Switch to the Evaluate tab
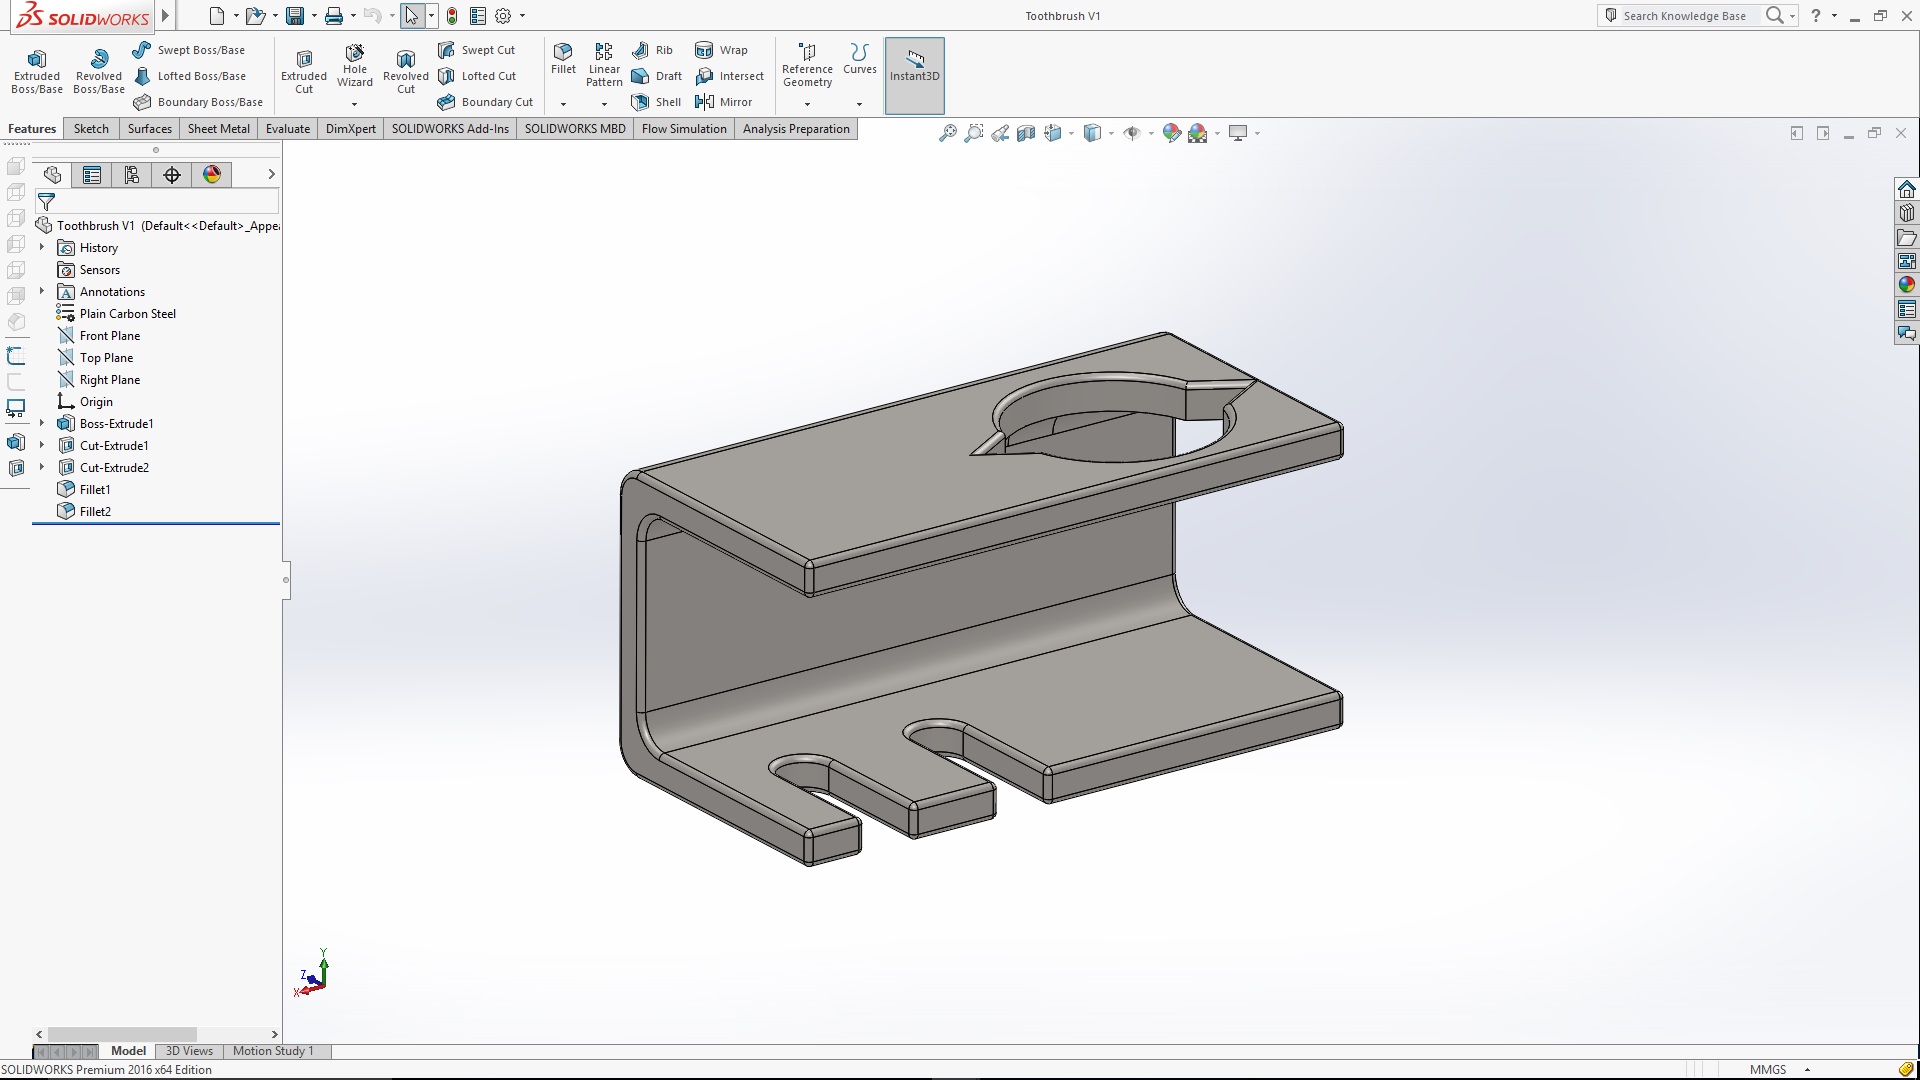The image size is (1920, 1080). pyautogui.click(x=288, y=129)
